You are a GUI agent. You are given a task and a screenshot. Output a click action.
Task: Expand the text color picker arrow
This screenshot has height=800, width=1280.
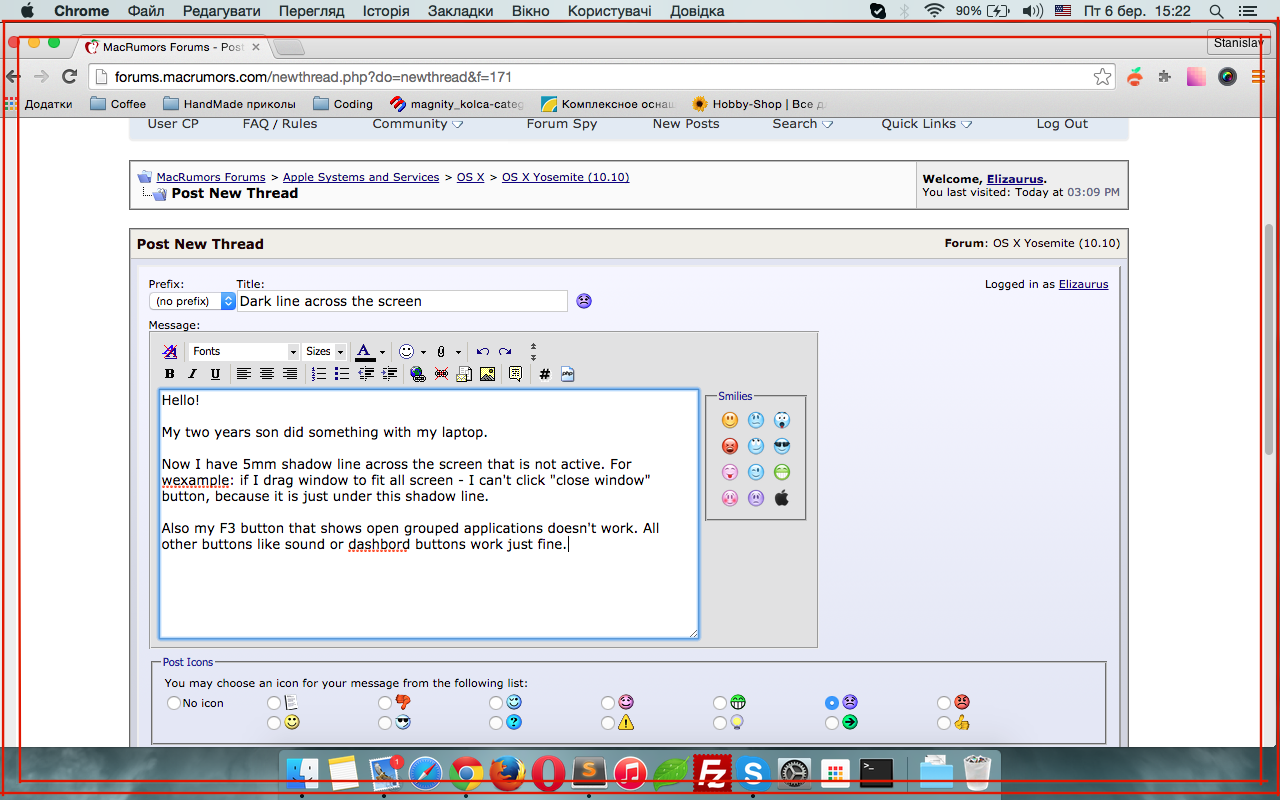point(382,352)
